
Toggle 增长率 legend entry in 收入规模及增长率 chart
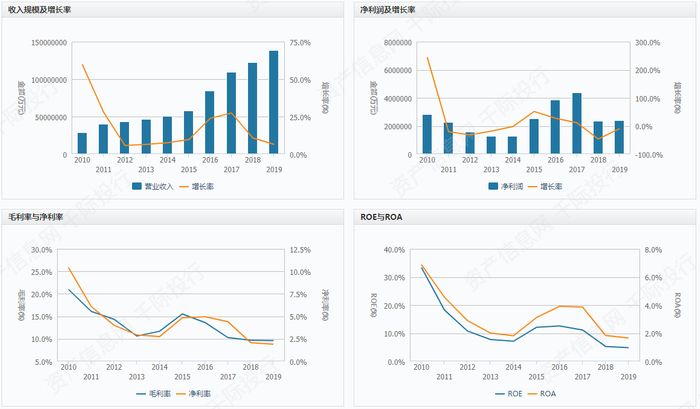coord(196,187)
